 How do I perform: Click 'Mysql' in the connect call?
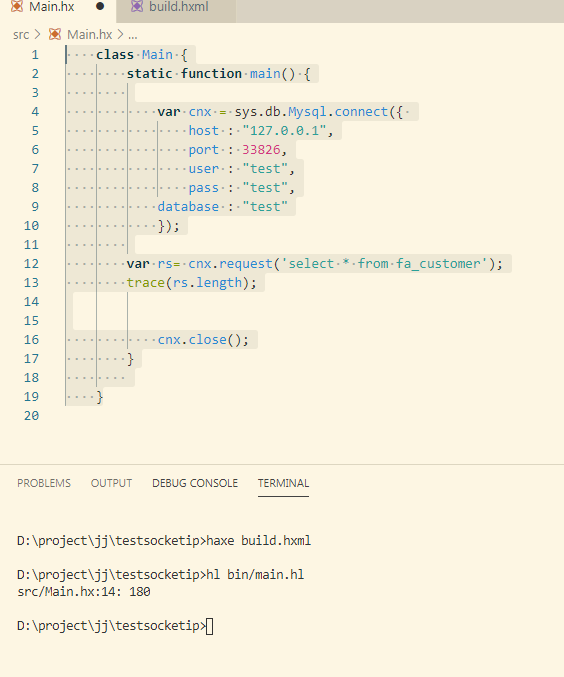click(x=307, y=112)
